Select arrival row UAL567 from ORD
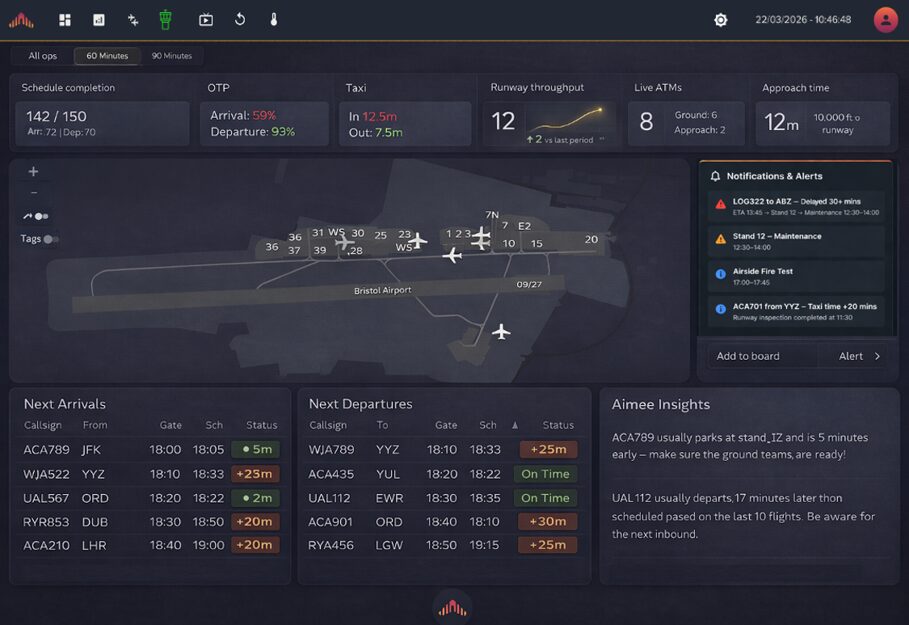Viewport: 909px width, 625px height. (151, 498)
